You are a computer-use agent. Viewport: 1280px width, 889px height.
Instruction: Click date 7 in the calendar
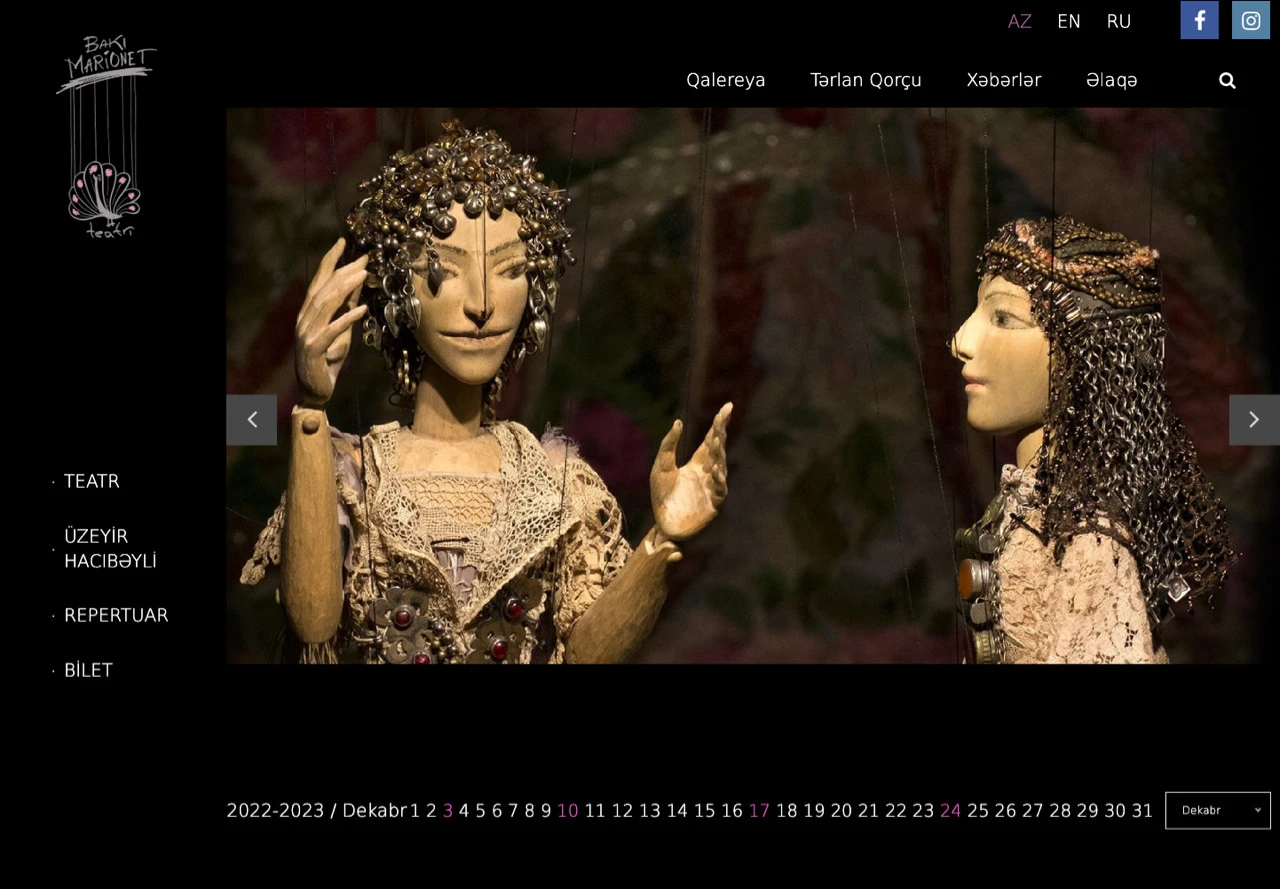pyautogui.click(x=513, y=811)
